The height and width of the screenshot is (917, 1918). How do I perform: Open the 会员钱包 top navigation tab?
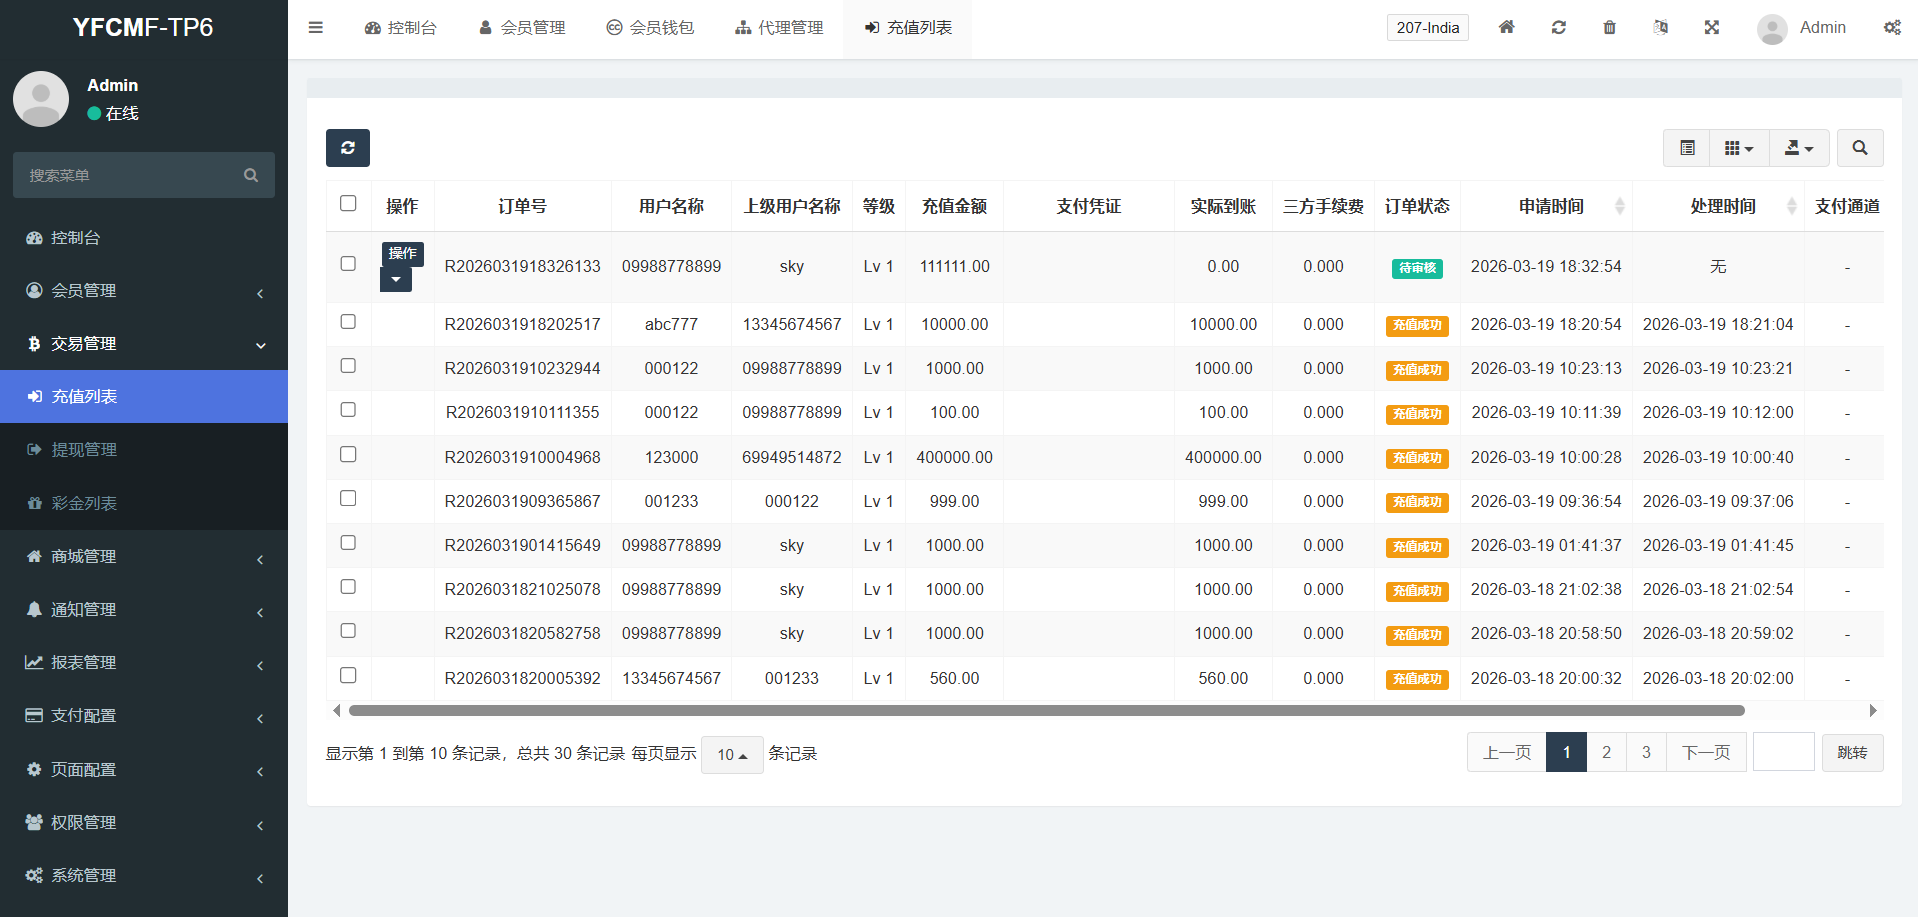[x=650, y=28]
